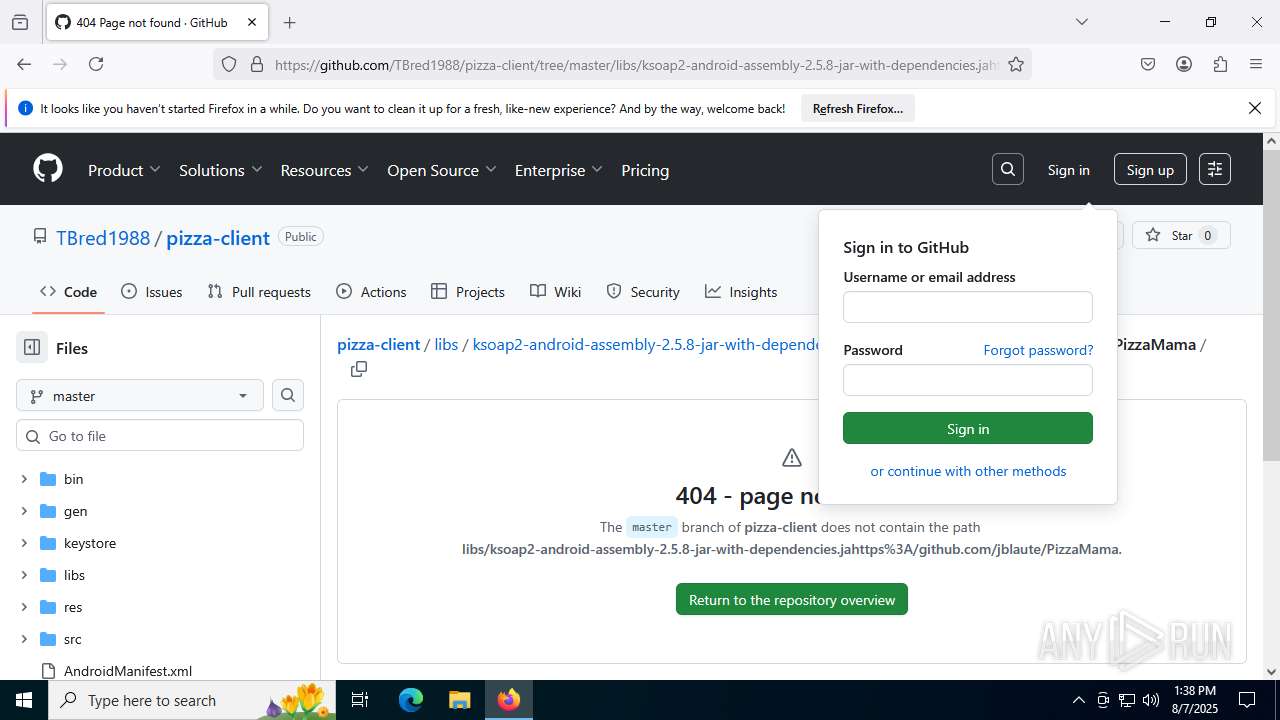Open the Pocket save icon in toolbar

pos(1148,64)
